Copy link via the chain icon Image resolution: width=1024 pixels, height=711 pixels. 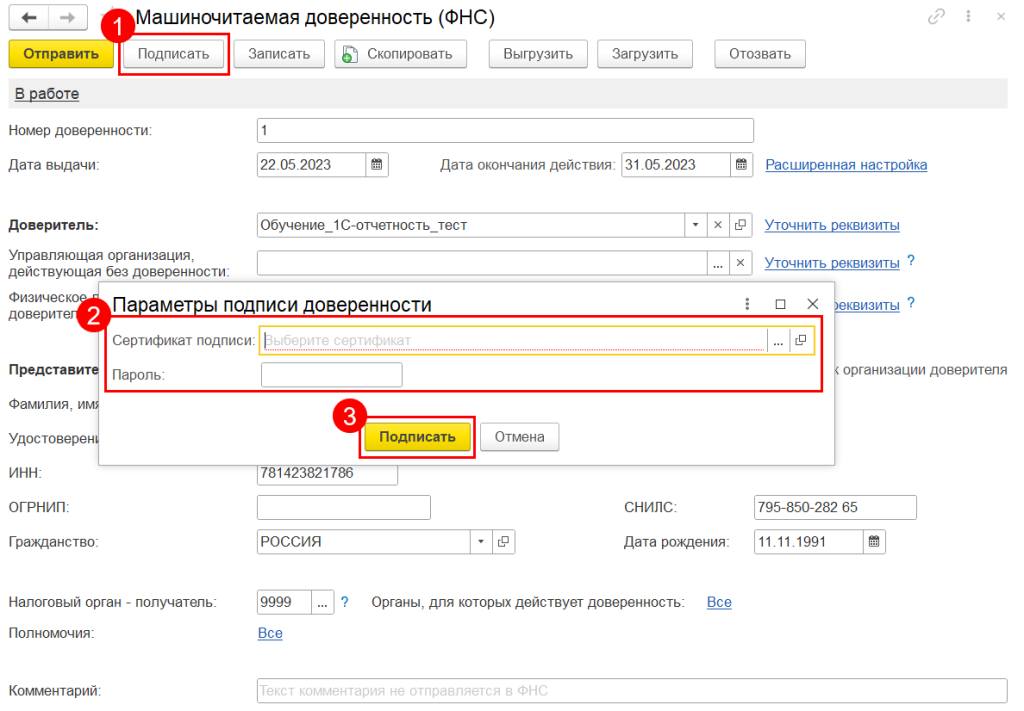point(936,17)
